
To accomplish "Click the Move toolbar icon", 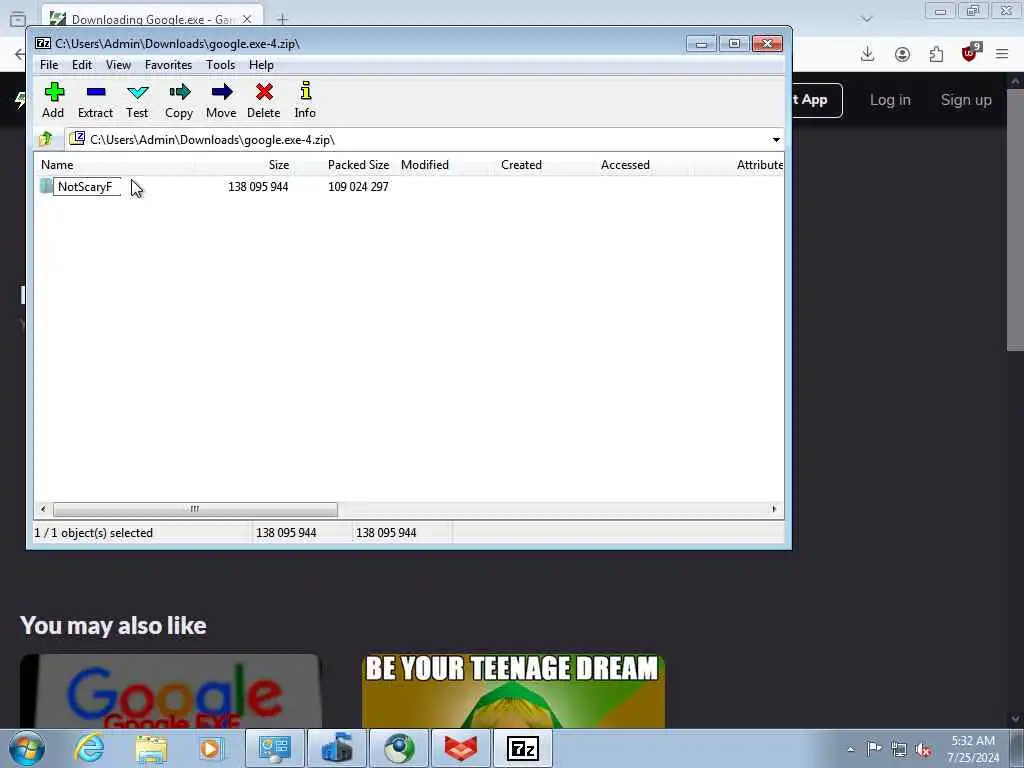I will coord(221,99).
